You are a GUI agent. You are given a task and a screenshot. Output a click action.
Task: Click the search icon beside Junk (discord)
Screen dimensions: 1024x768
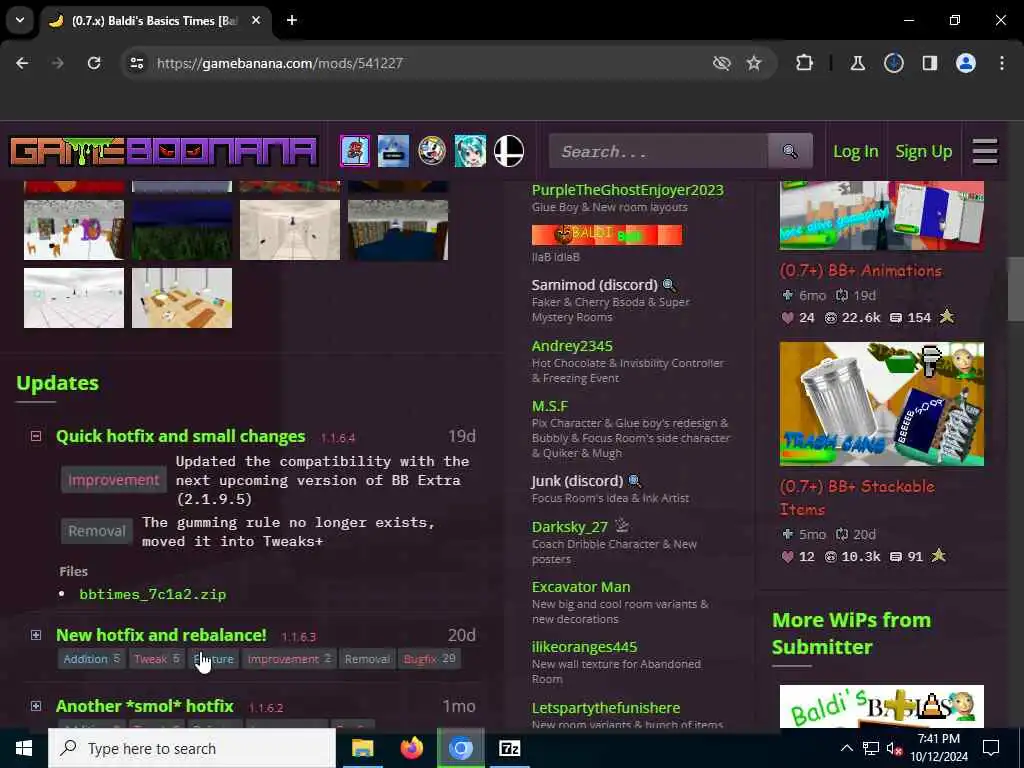[634, 481]
